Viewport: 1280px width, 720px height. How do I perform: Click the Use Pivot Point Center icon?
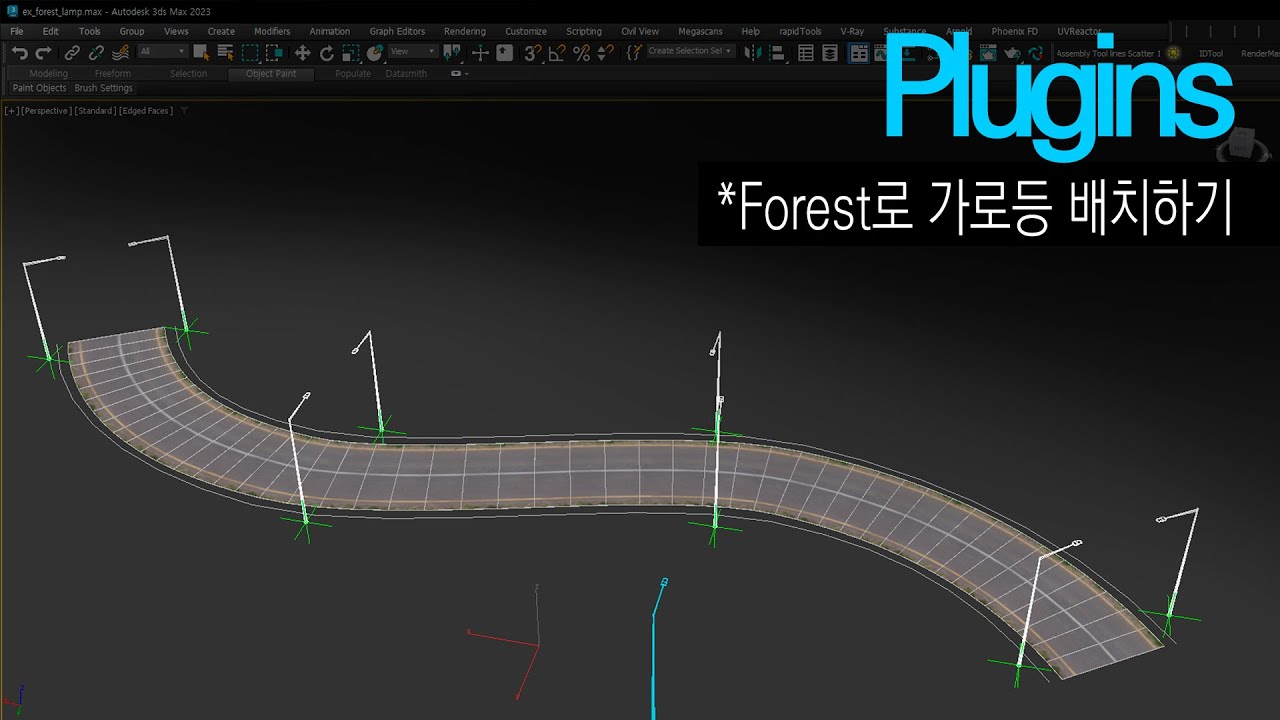tap(452, 52)
